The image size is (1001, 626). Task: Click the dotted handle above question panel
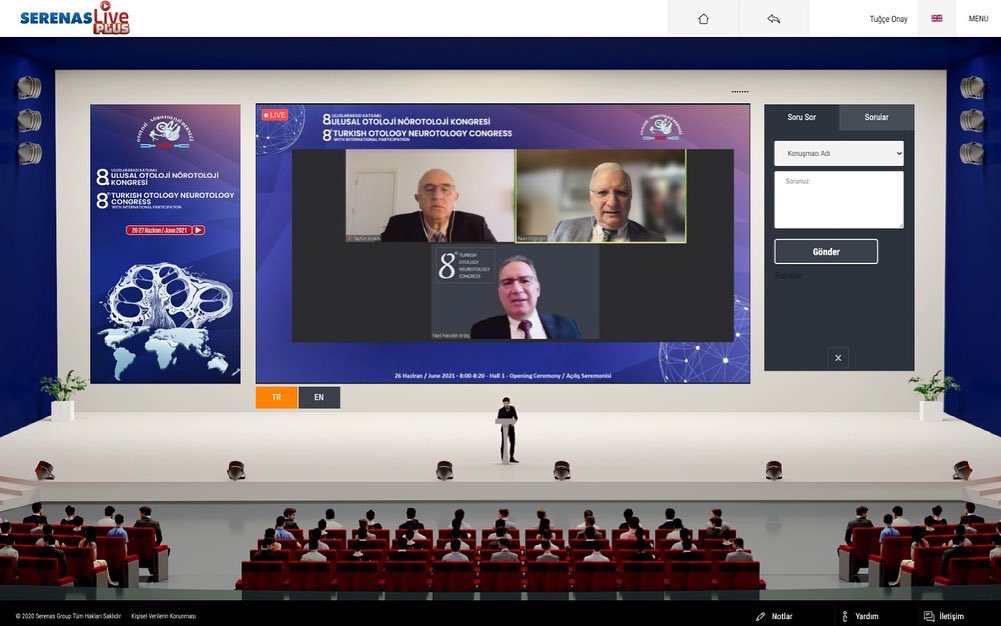740,92
